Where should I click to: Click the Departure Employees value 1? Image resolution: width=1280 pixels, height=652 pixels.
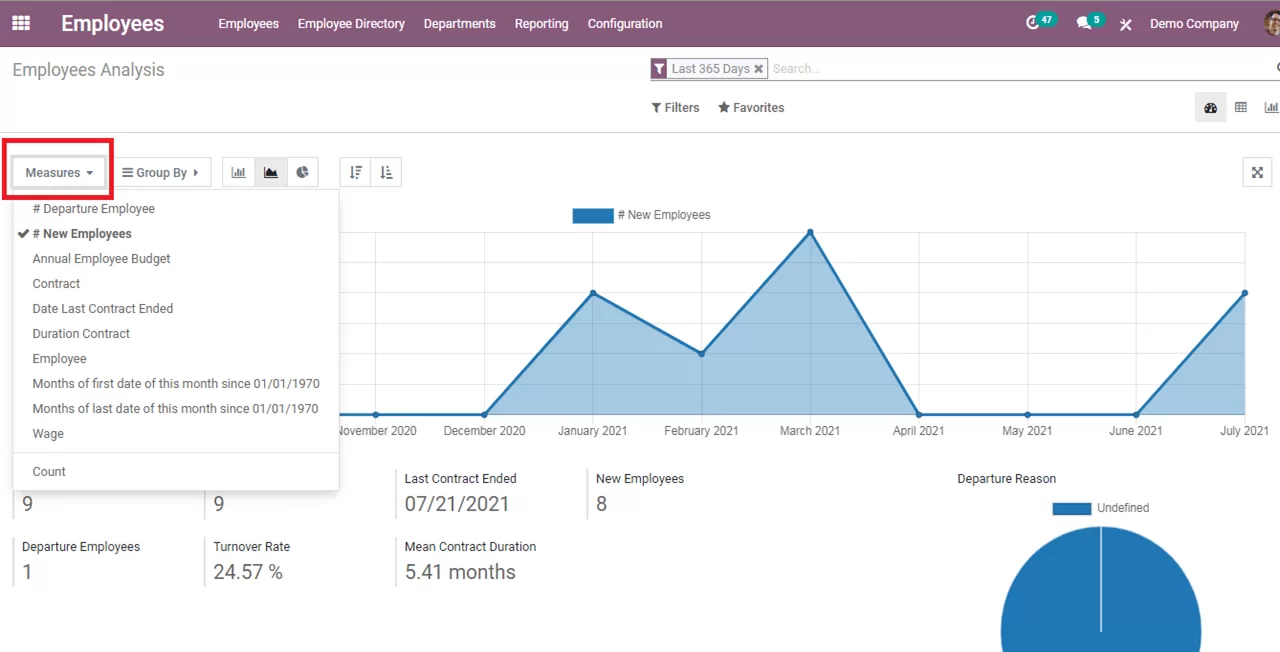click(27, 572)
